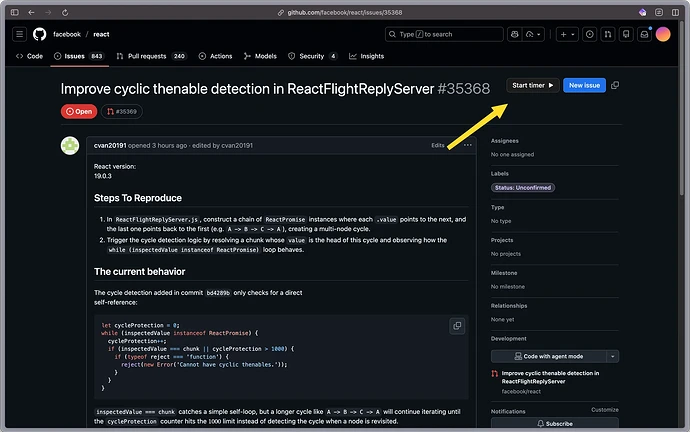Reload the page with refresh icon
Image resolution: width=690 pixels, height=432 pixels.
pos(65,12)
